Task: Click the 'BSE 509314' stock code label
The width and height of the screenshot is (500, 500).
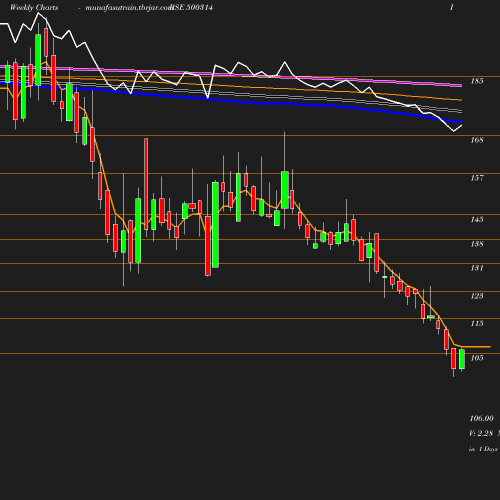Action: (x=192, y=7)
